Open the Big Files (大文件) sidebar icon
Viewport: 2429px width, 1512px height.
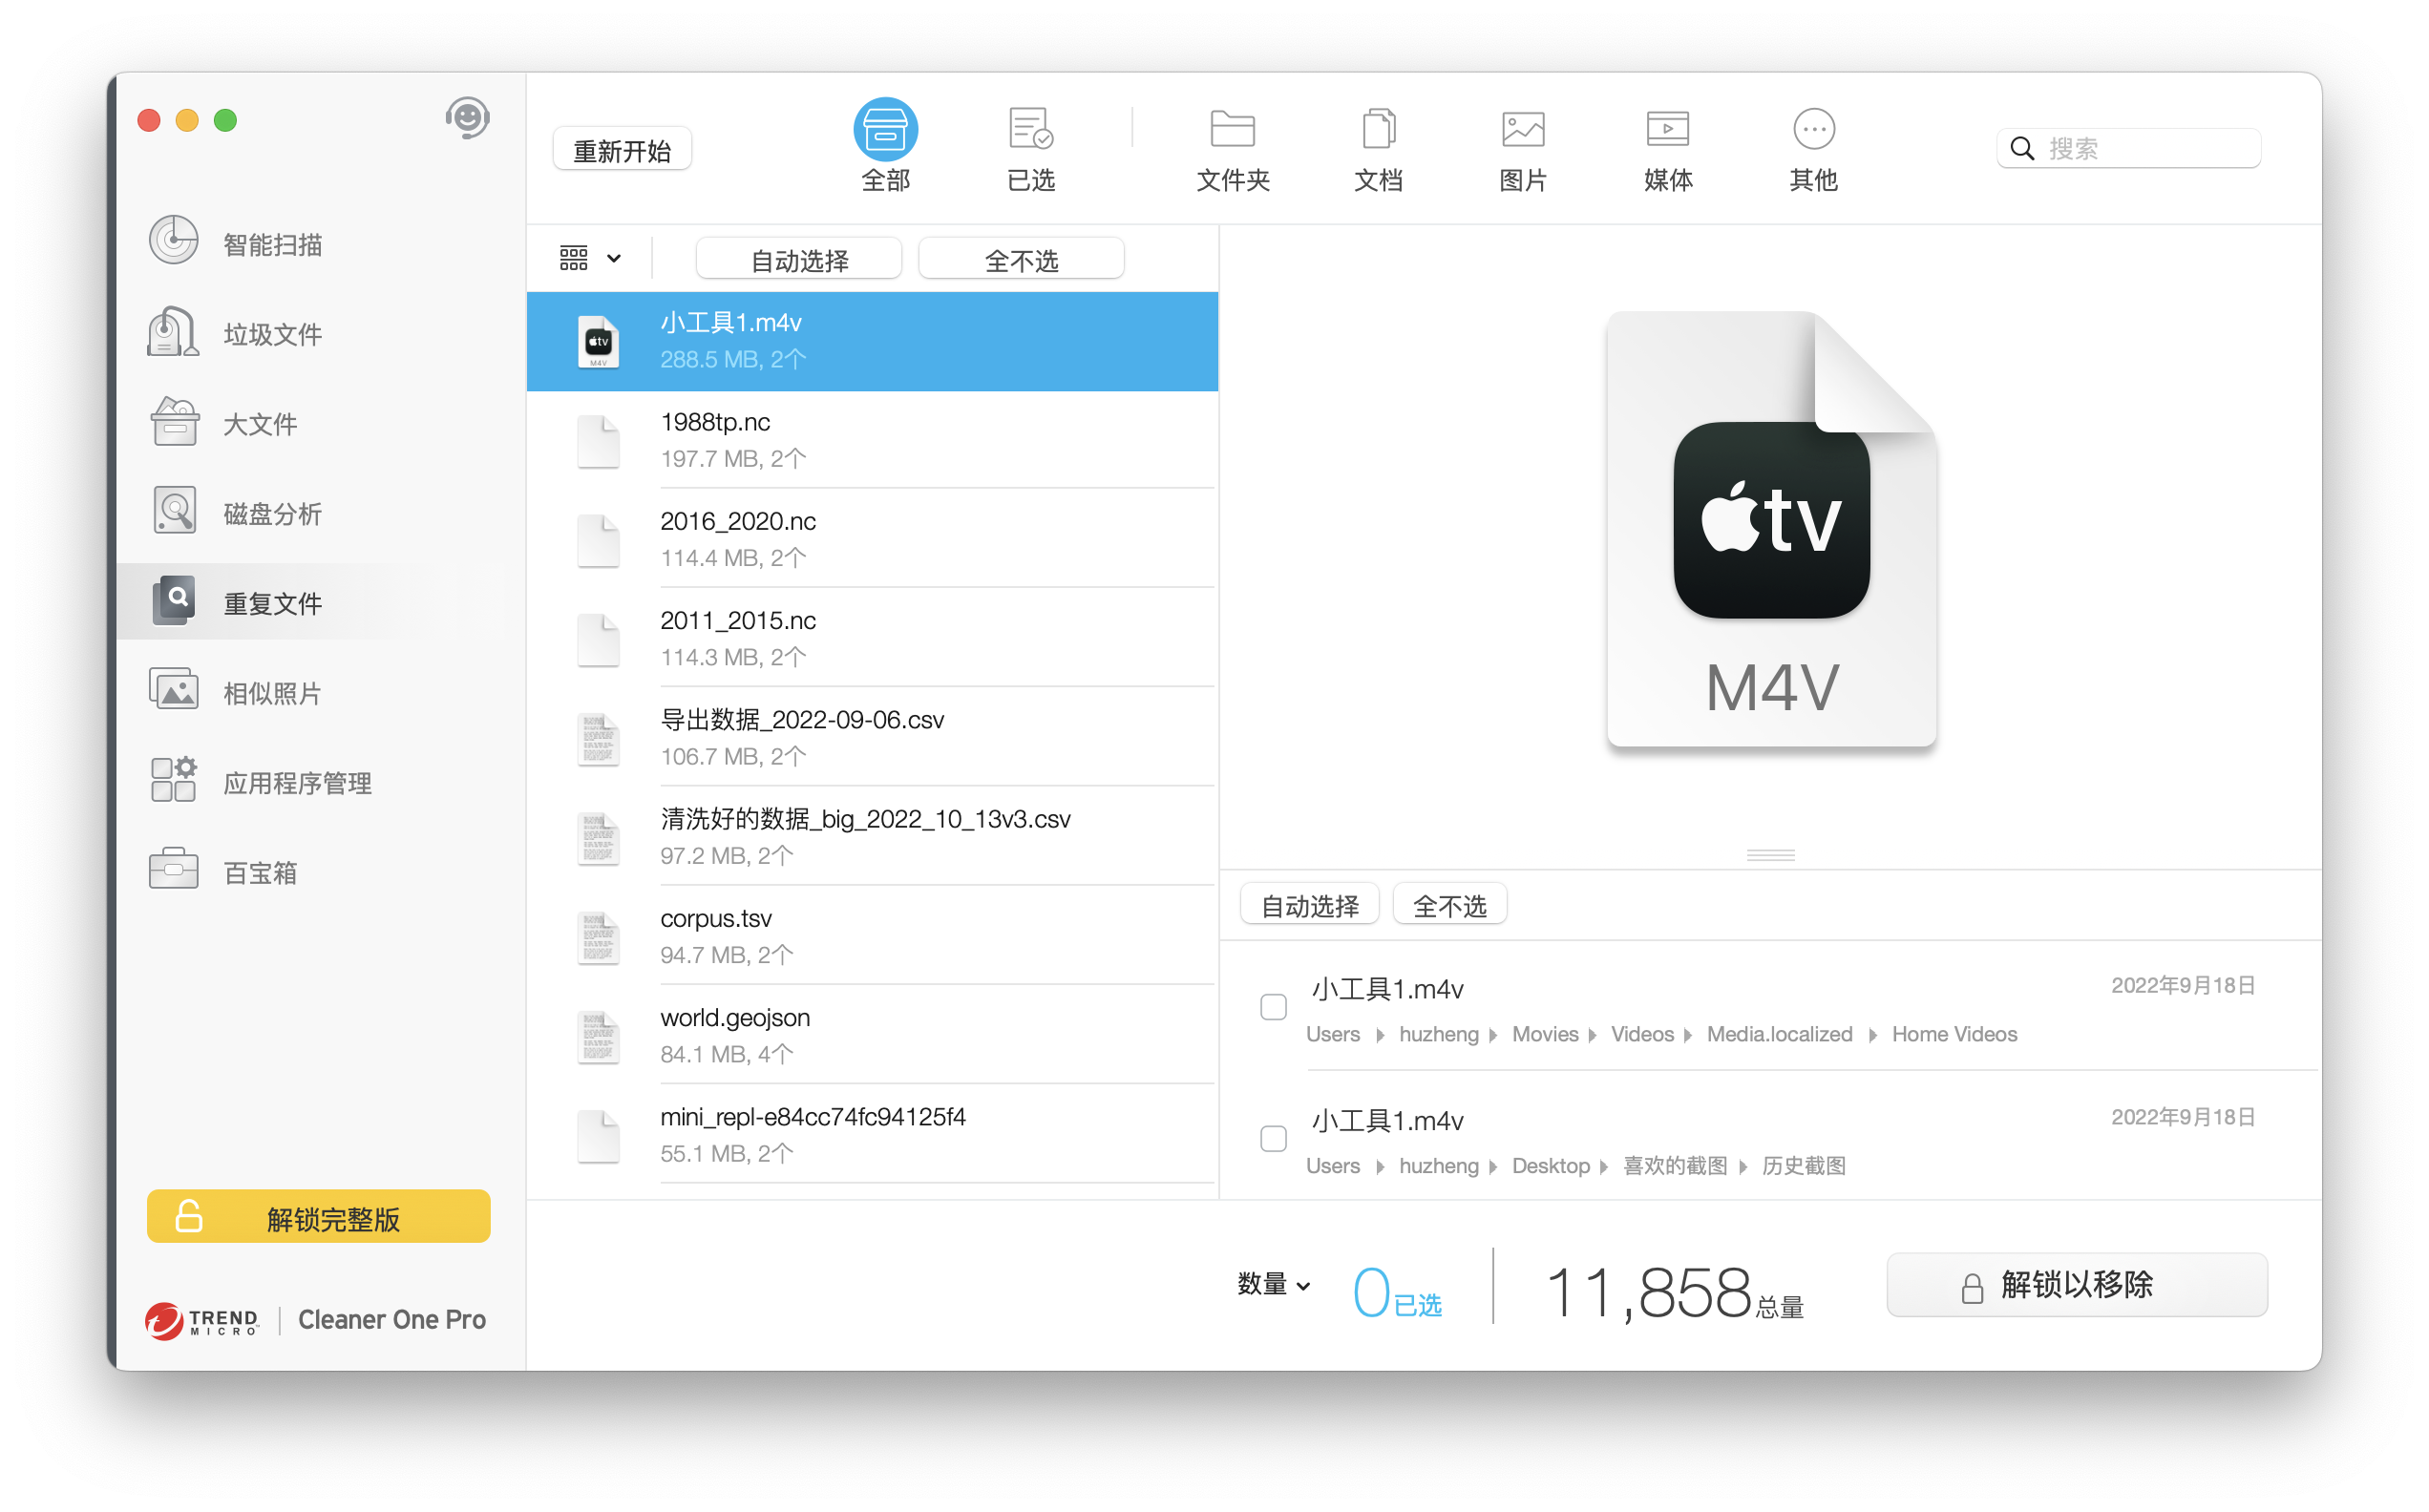point(174,422)
